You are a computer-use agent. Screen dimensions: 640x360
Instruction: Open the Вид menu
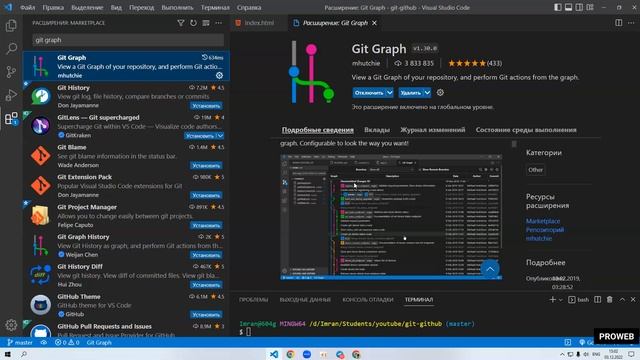pyautogui.click(x=116, y=7)
